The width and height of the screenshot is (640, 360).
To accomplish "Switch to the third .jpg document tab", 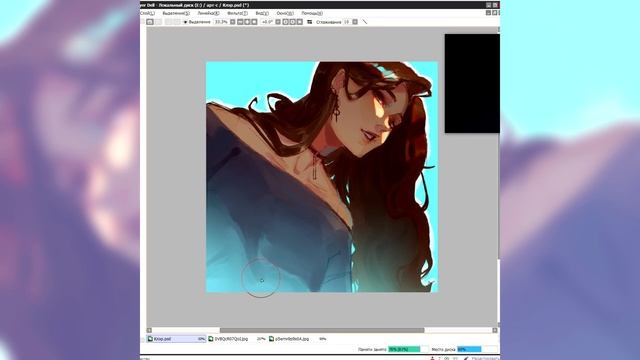I will 298,339.
